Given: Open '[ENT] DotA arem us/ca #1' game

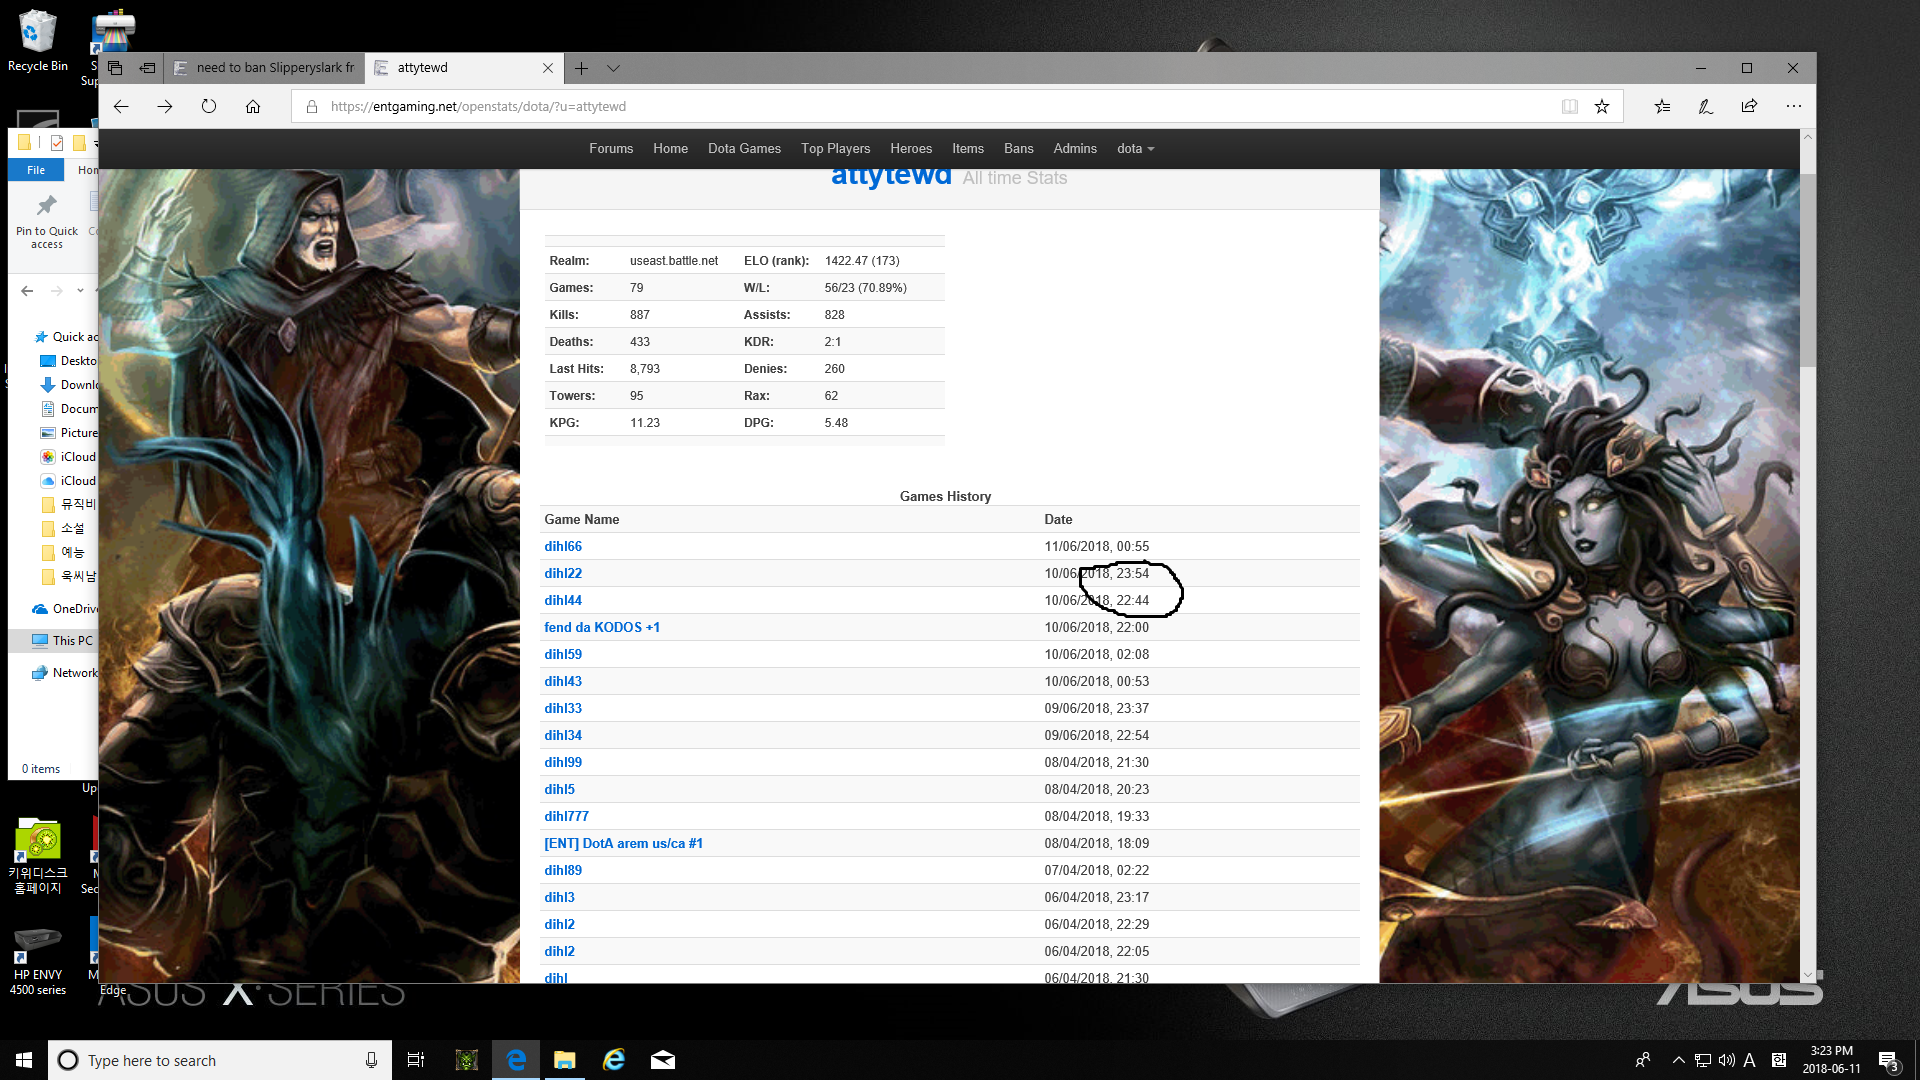Looking at the screenshot, I should [623, 844].
